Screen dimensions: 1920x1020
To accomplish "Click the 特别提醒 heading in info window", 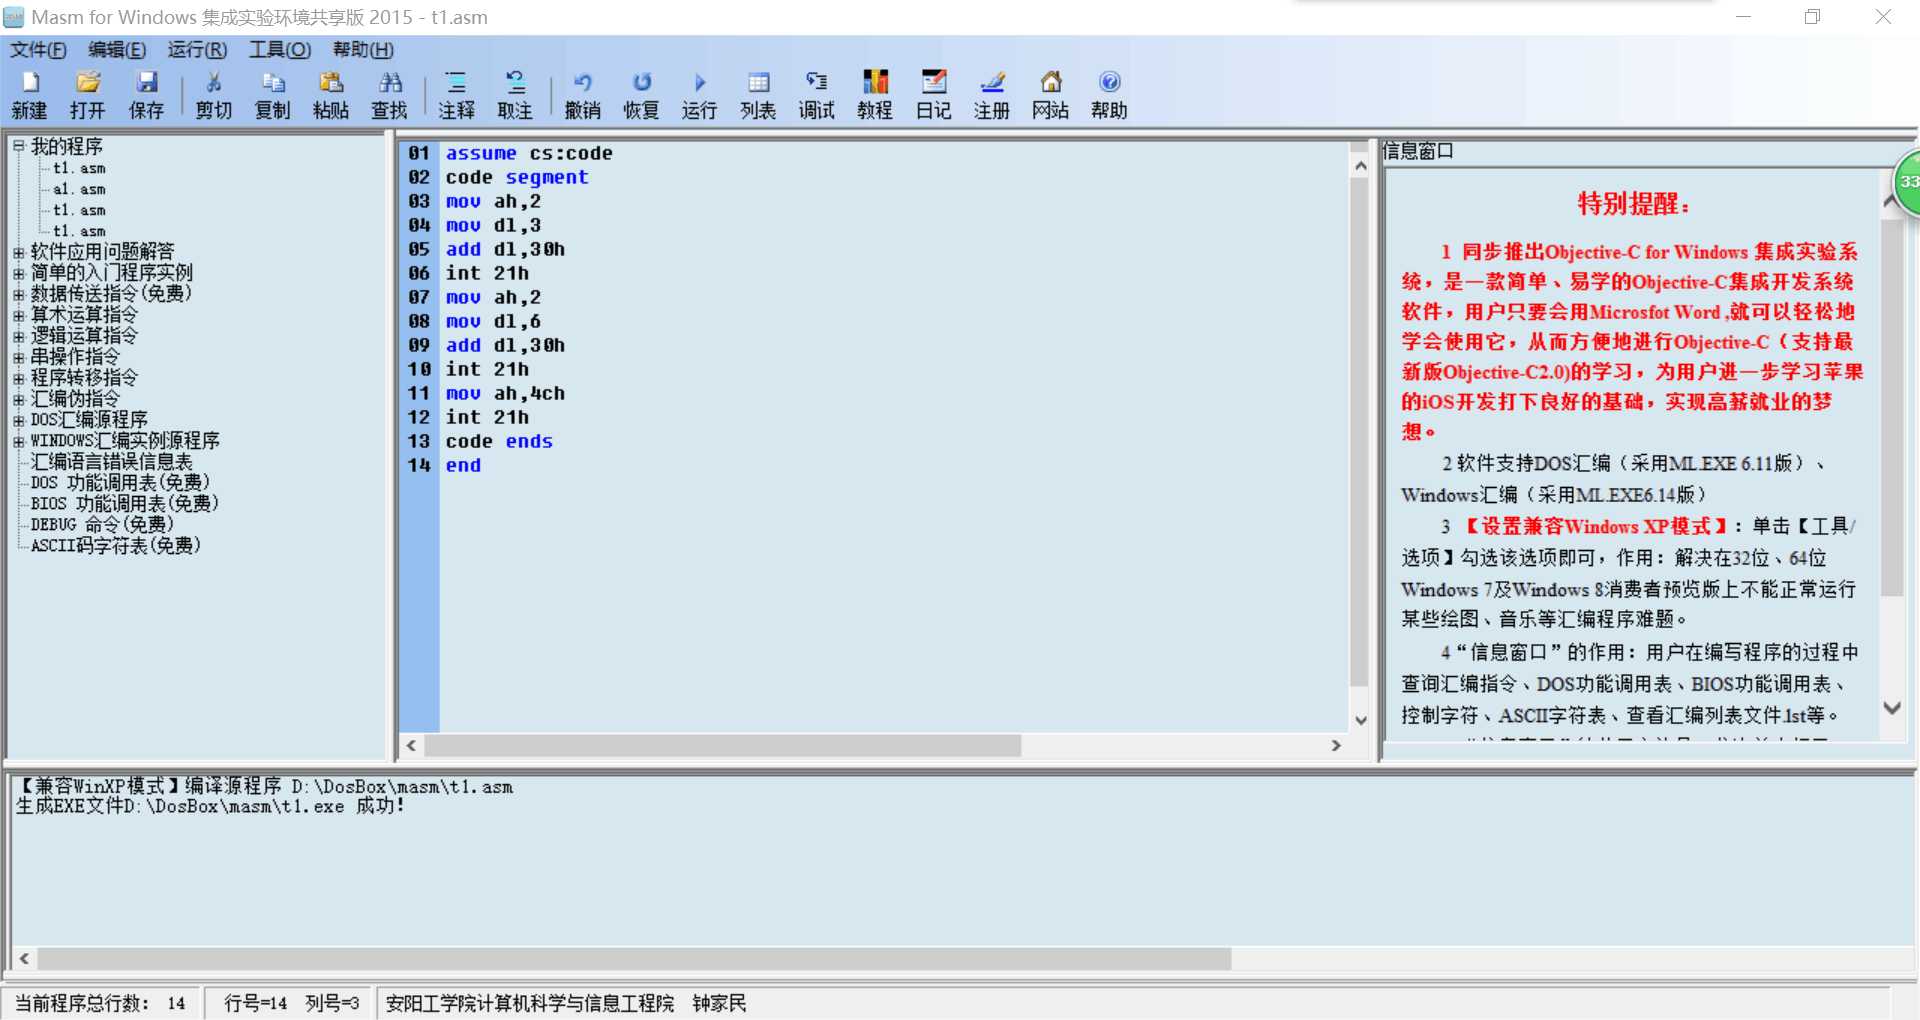I will pos(1634,204).
